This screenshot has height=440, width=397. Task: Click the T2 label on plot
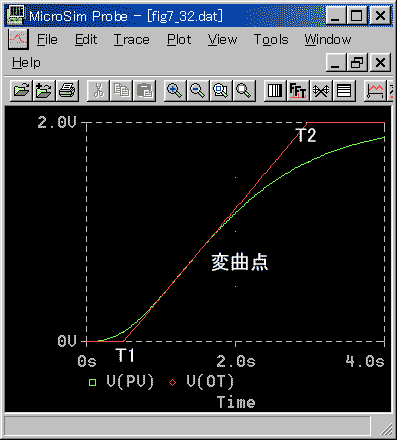pyautogui.click(x=306, y=135)
